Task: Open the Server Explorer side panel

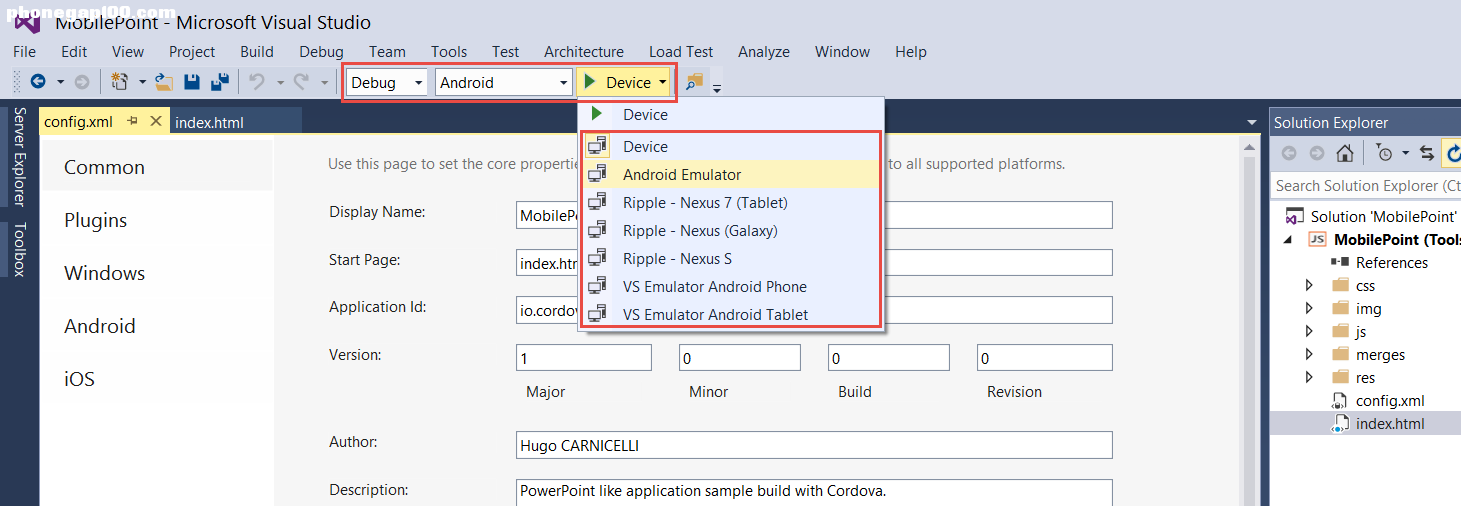Action: pos(19,156)
